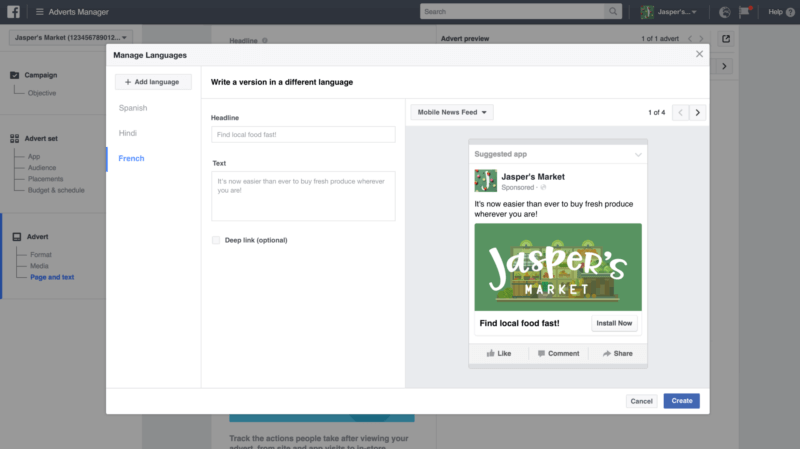Click the Campaign section icon

click(14, 75)
